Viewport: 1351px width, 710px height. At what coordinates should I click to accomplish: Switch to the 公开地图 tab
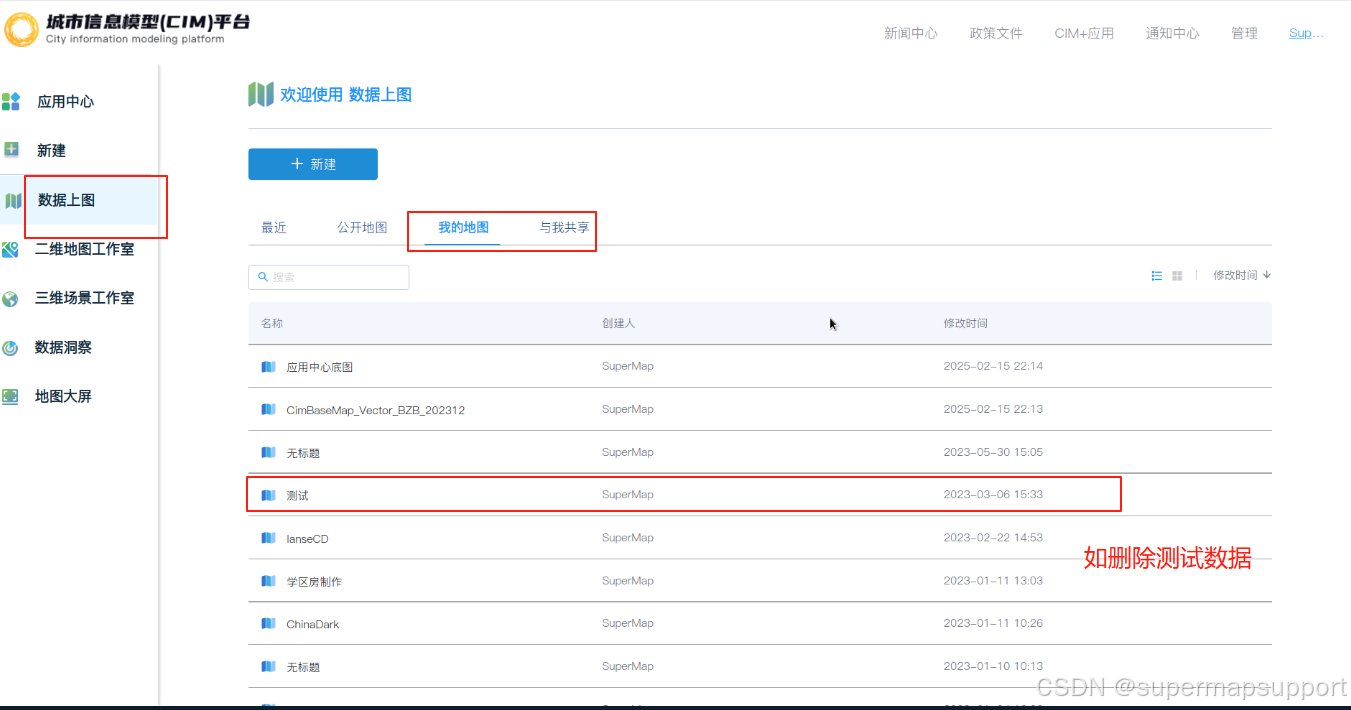tap(362, 227)
